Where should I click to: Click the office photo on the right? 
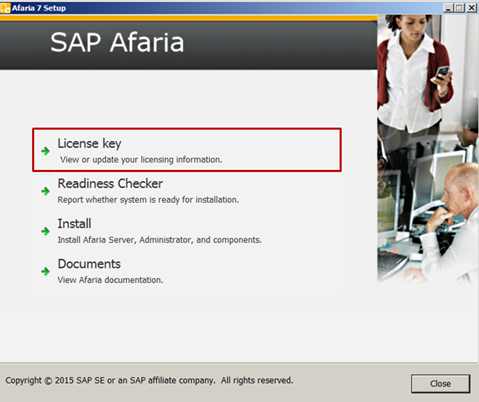tap(428, 150)
